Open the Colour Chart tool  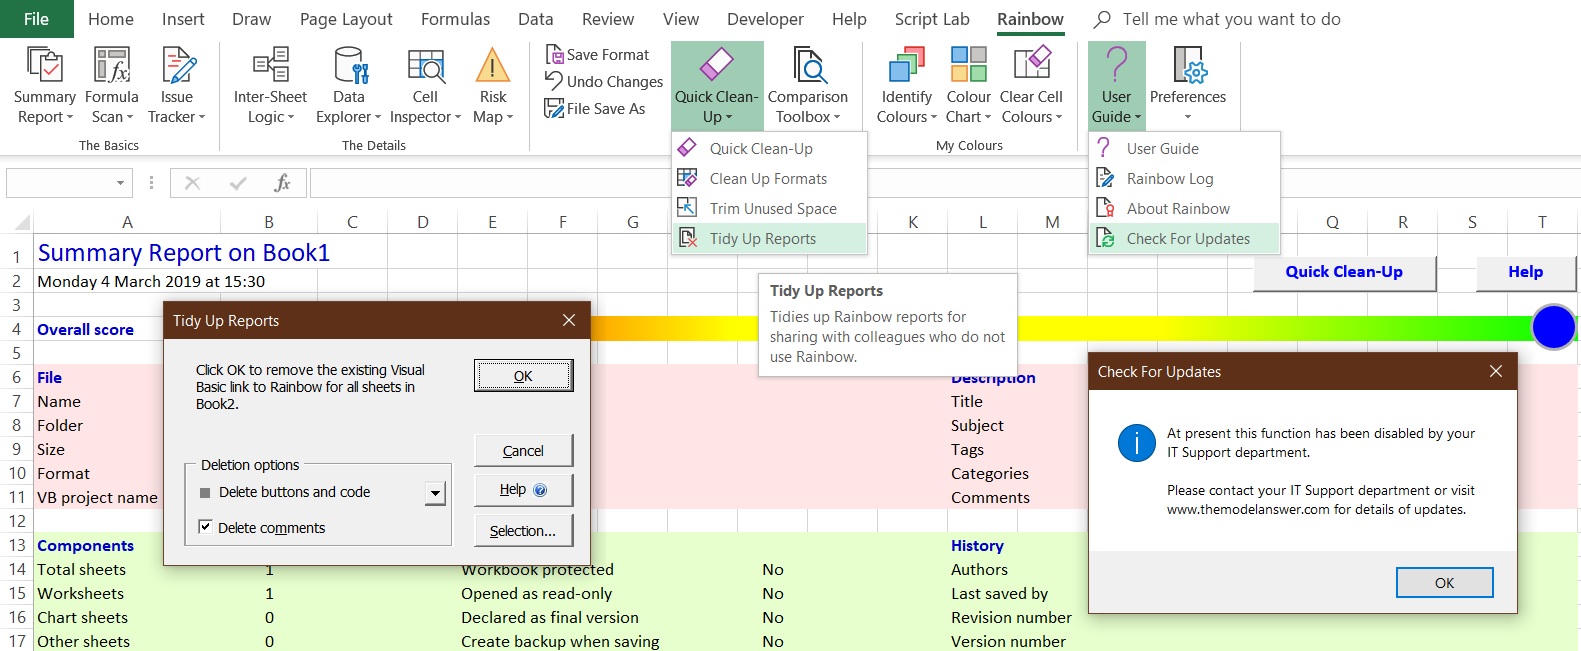click(x=968, y=86)
